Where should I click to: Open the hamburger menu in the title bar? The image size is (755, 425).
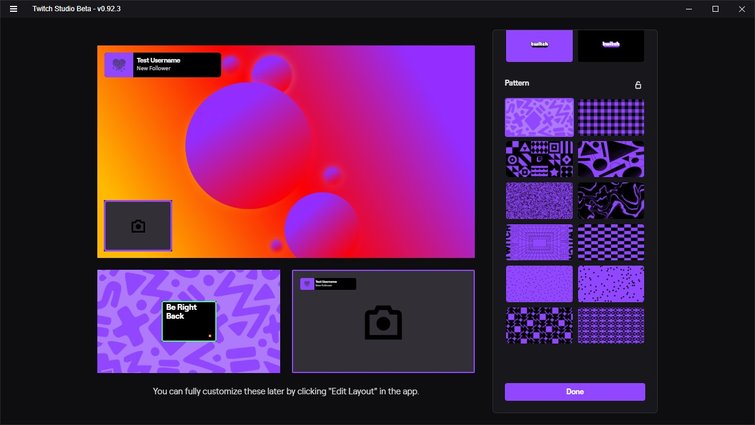pyautogui.click(x=13, y=9)
